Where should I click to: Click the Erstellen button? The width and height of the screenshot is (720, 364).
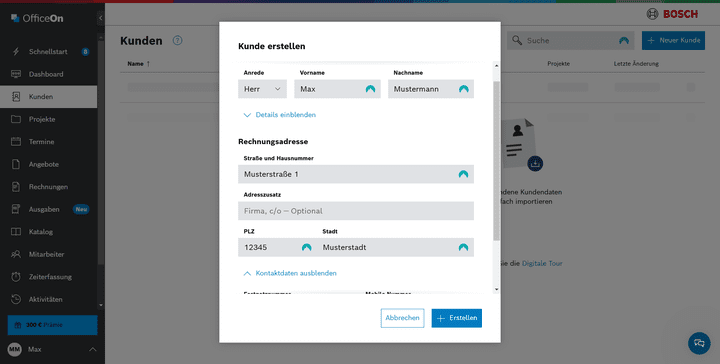click(456, 318)
